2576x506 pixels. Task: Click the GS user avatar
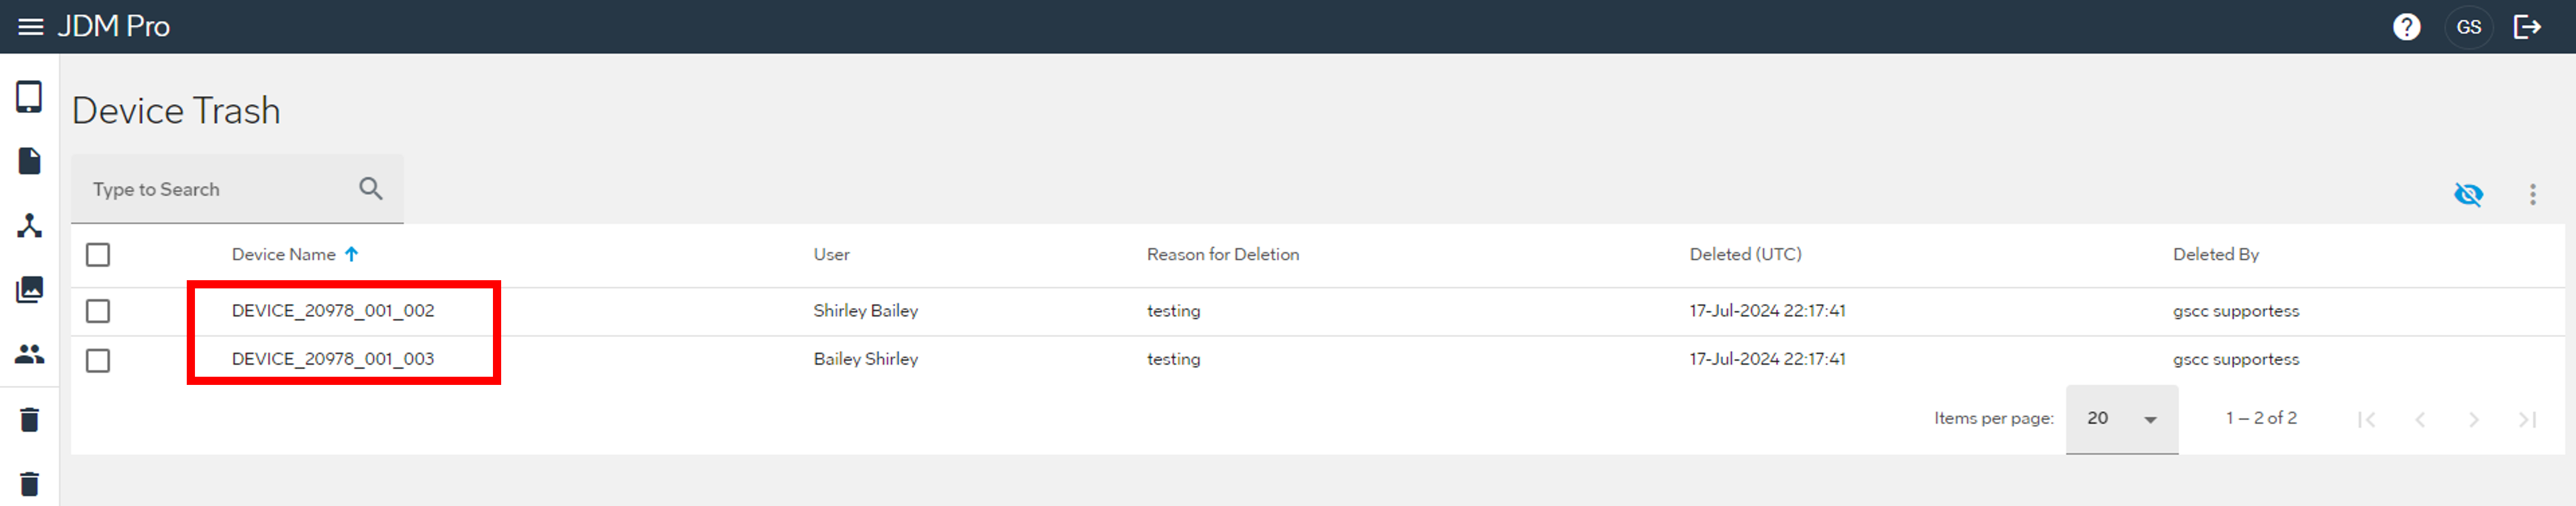[x=2468, y=27]
